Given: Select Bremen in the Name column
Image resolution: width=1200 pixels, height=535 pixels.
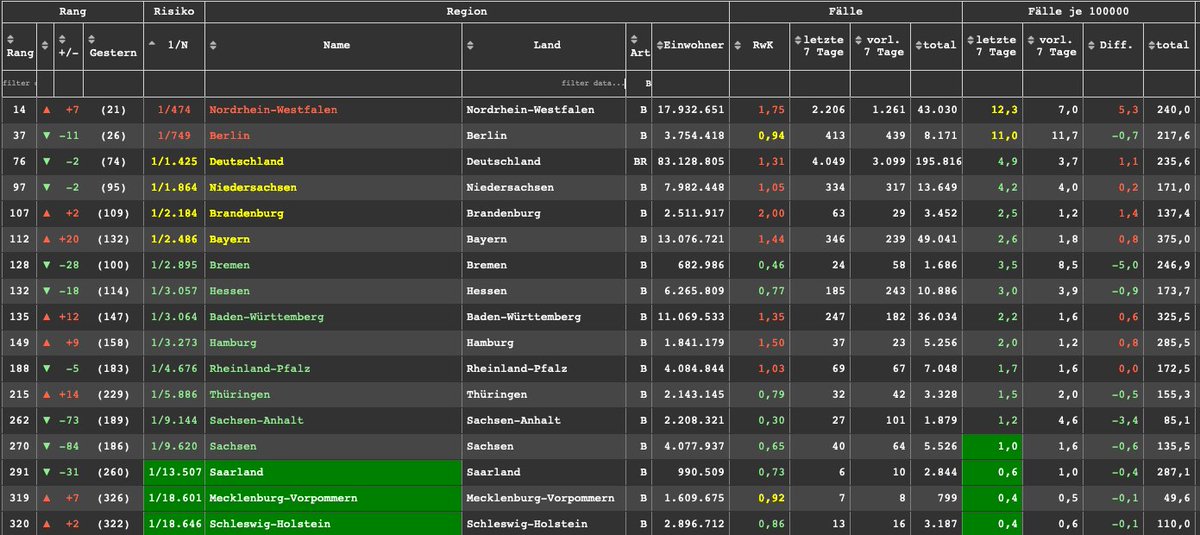Looking at the screenshot, I should [229, 265].
